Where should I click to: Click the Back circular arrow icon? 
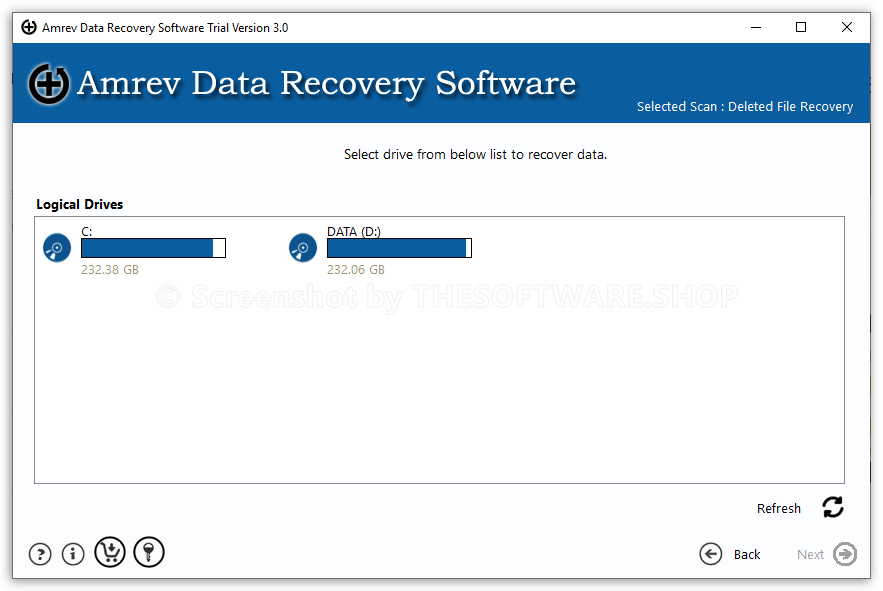tap(711, 553)
